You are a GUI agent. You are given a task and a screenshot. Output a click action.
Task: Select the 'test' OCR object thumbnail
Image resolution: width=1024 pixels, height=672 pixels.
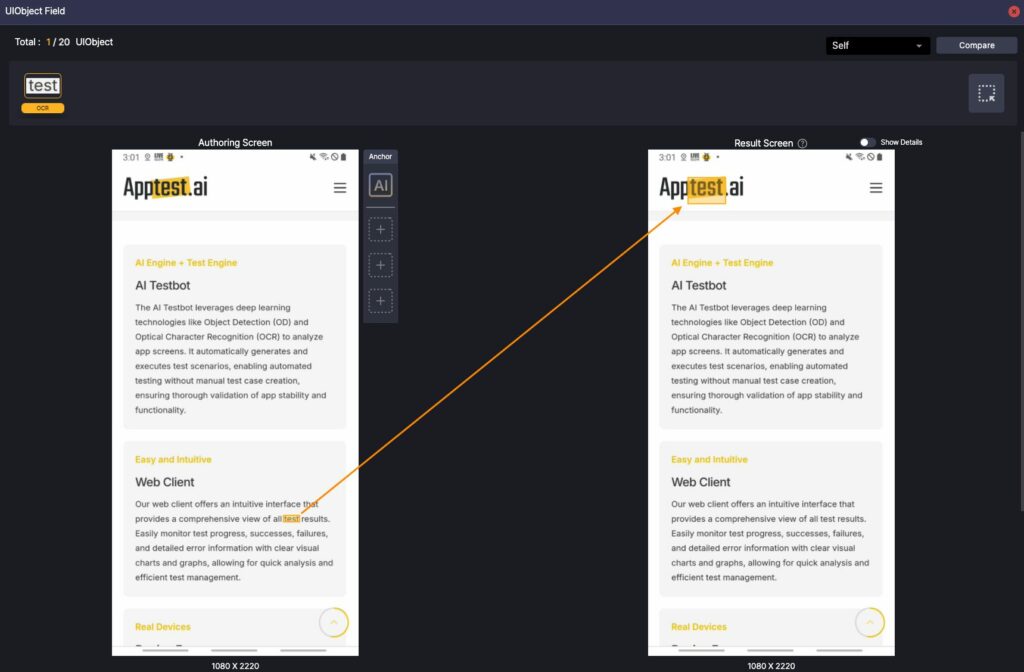coord(42,86)
